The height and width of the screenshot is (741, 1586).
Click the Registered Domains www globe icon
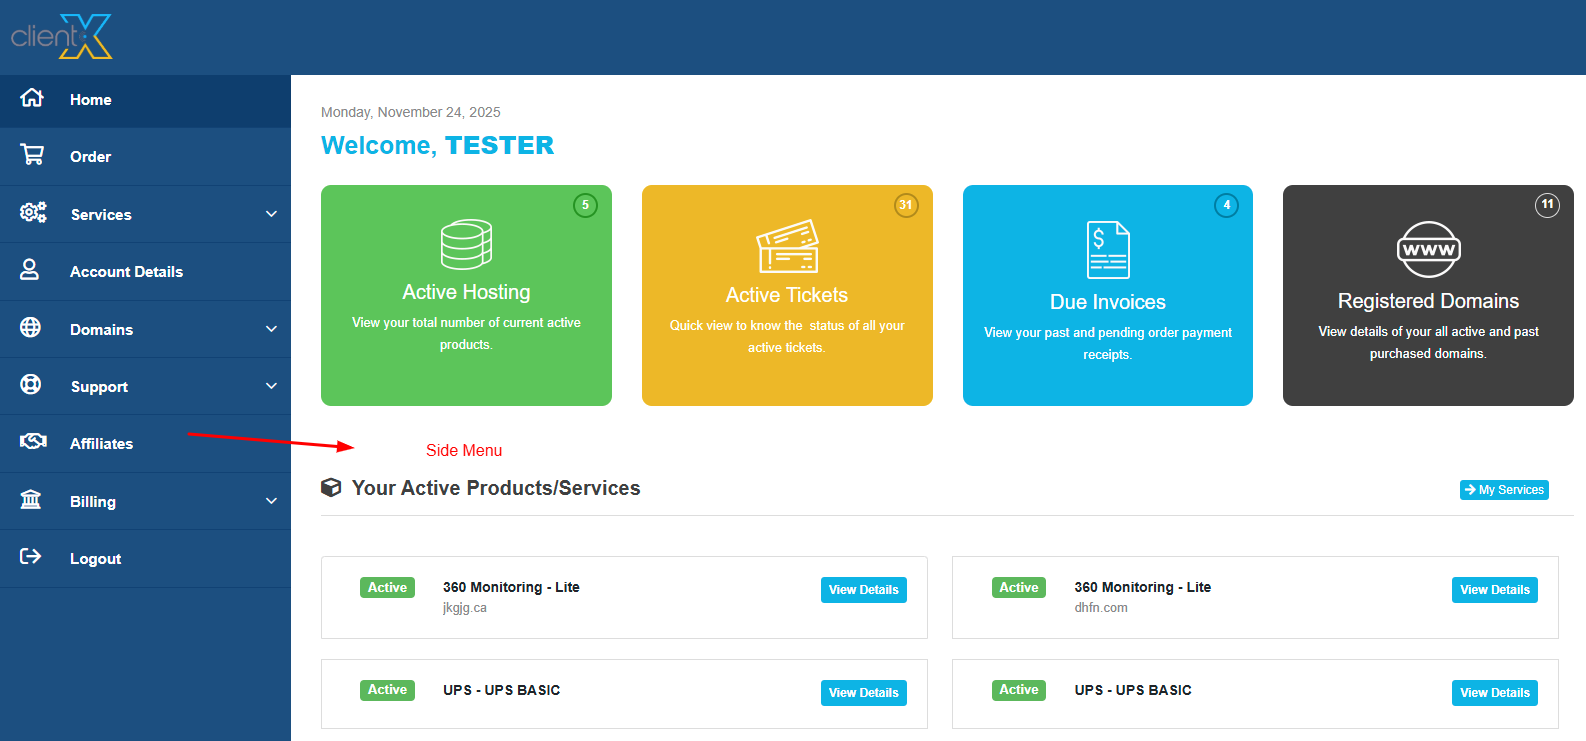(x=1428, y=250)
